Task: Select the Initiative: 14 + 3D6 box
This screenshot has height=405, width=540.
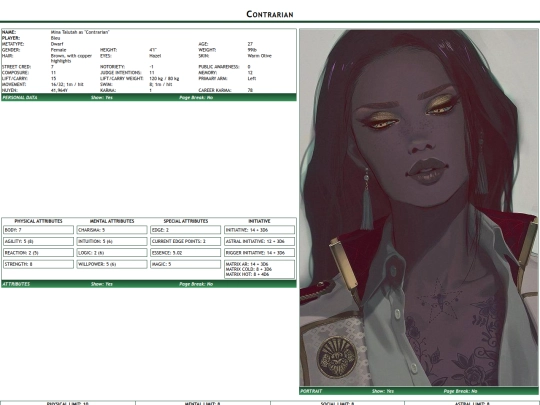Action: click(x=259, y=230)
